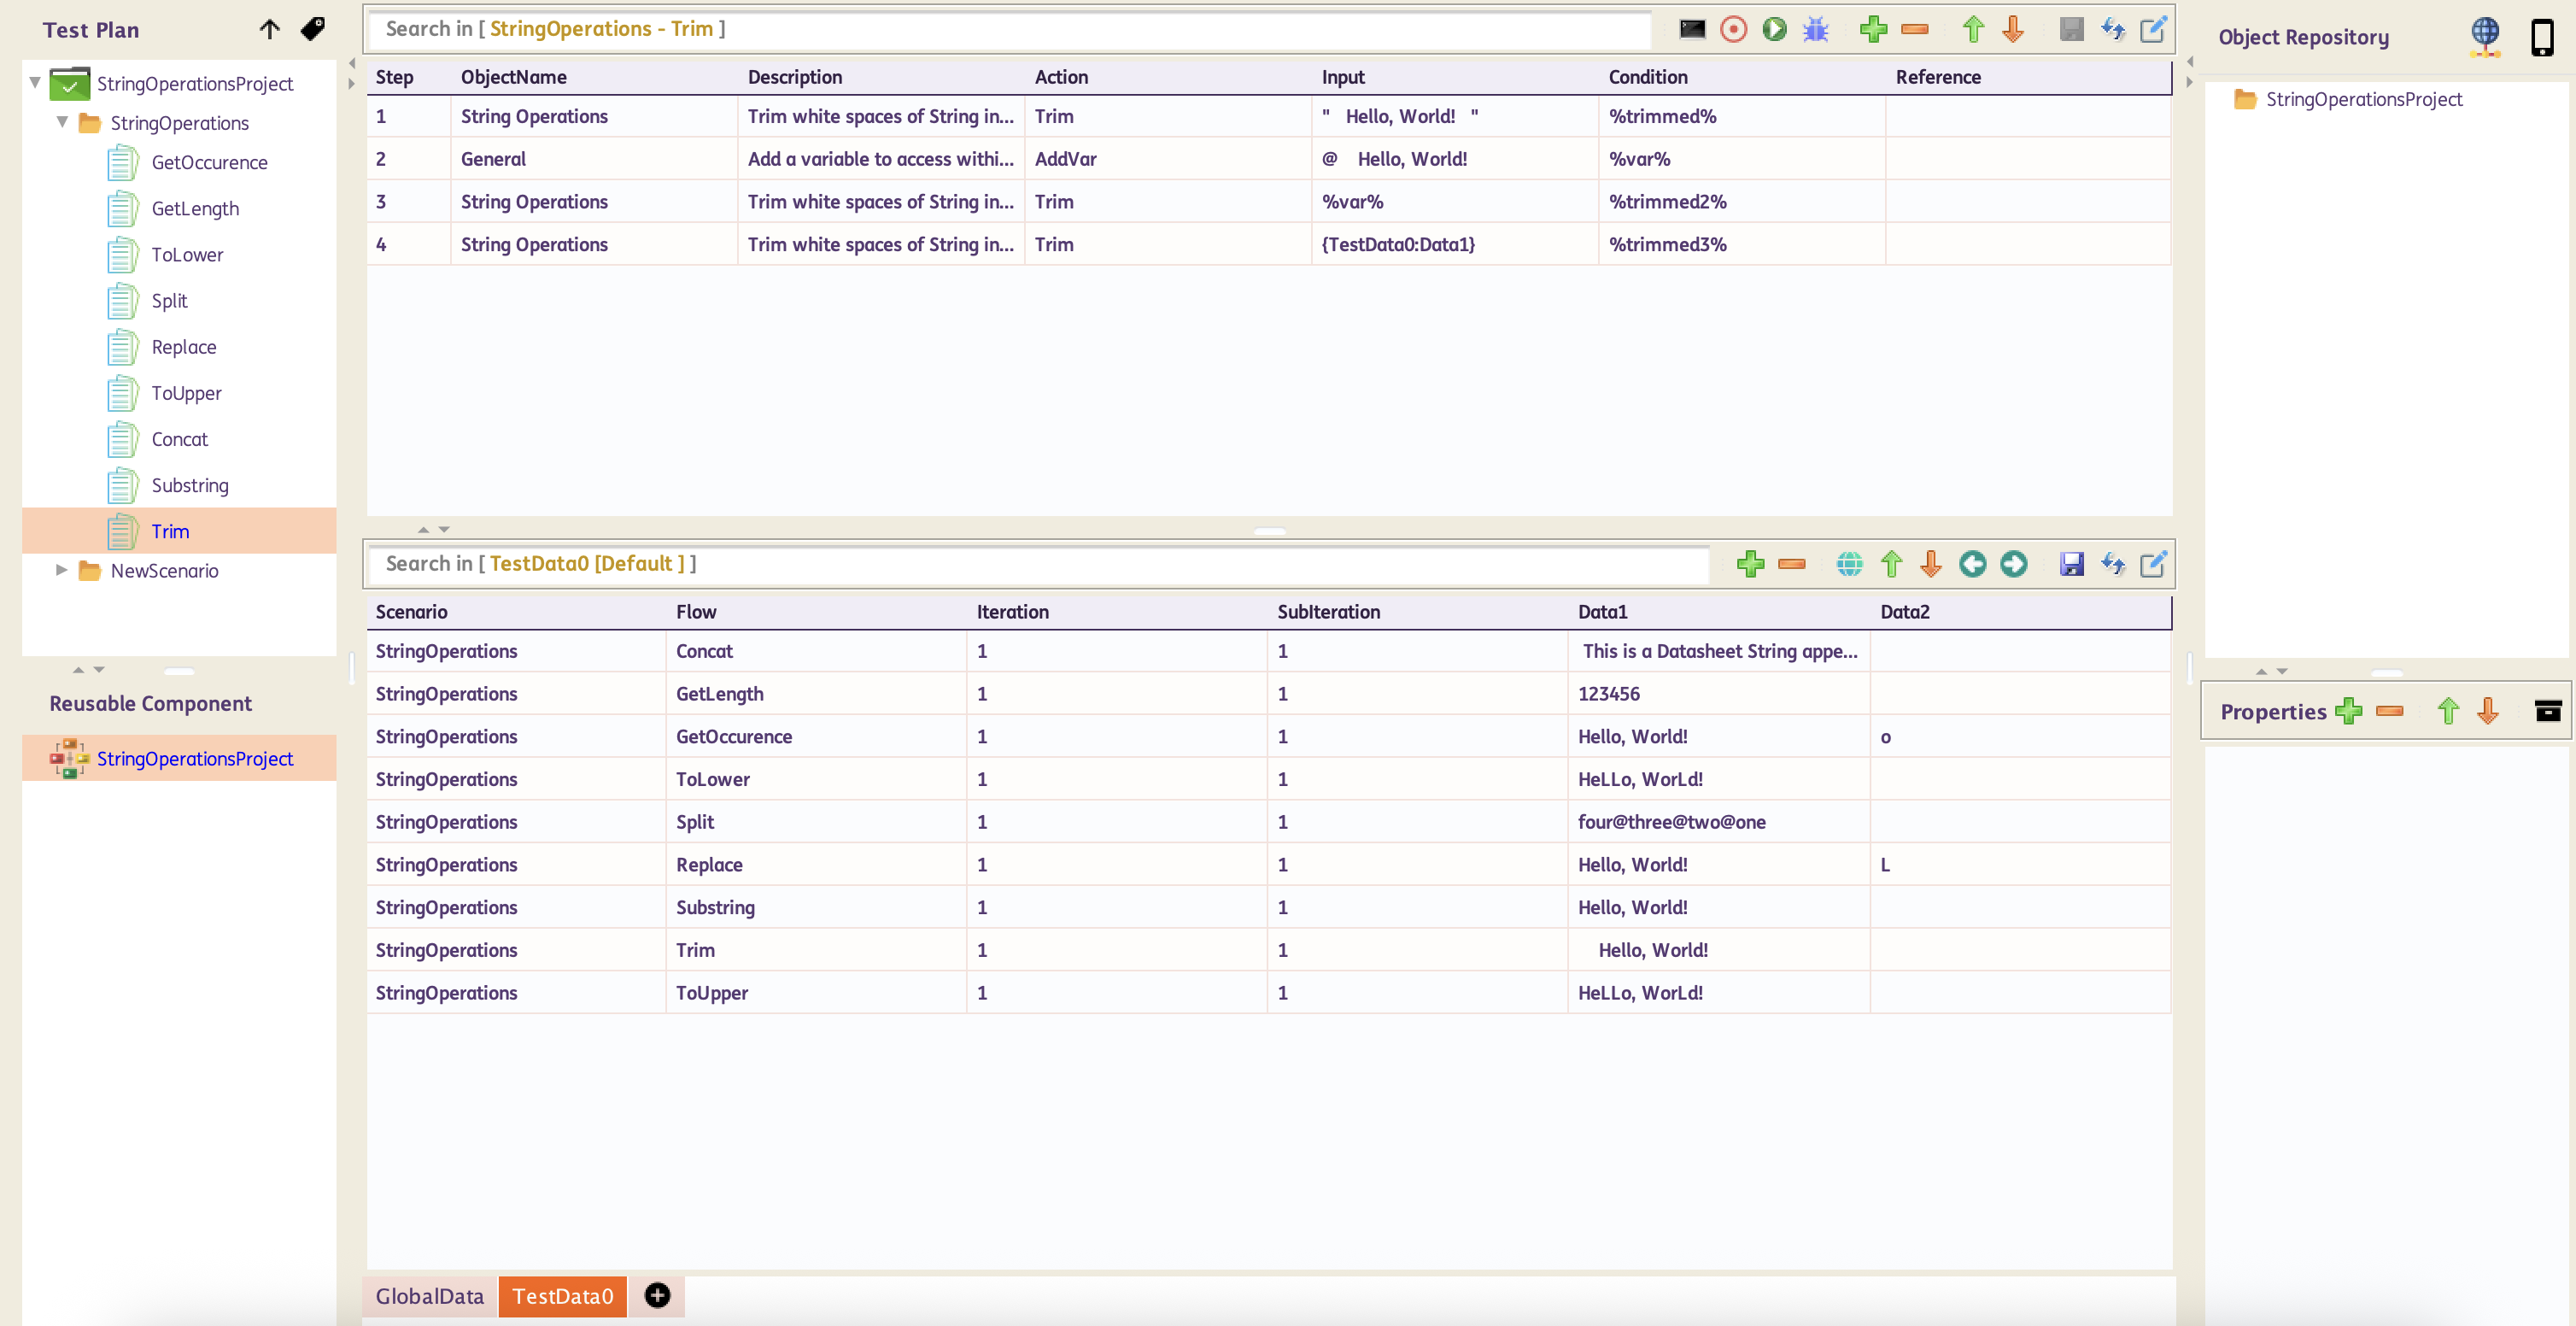Open the console icon in step toolbar
This screenshot has width=2576, height=1326.
[x=1692, y=29]
